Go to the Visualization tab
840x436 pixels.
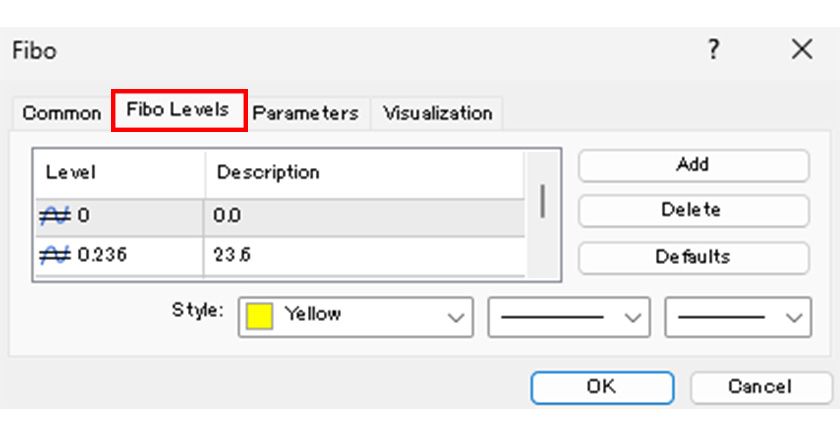pos(438,113)
